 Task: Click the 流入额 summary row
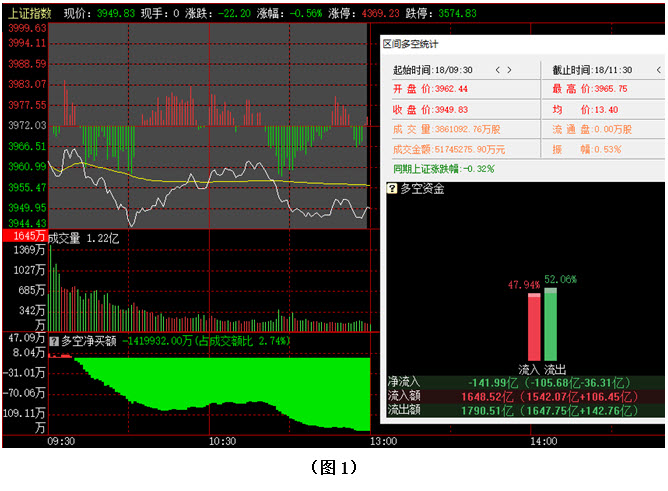[x=524, y=395]
